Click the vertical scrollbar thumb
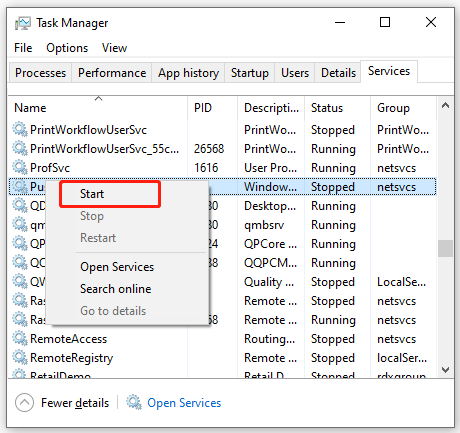This screenshot has height=433, width=460. [445, 248]
